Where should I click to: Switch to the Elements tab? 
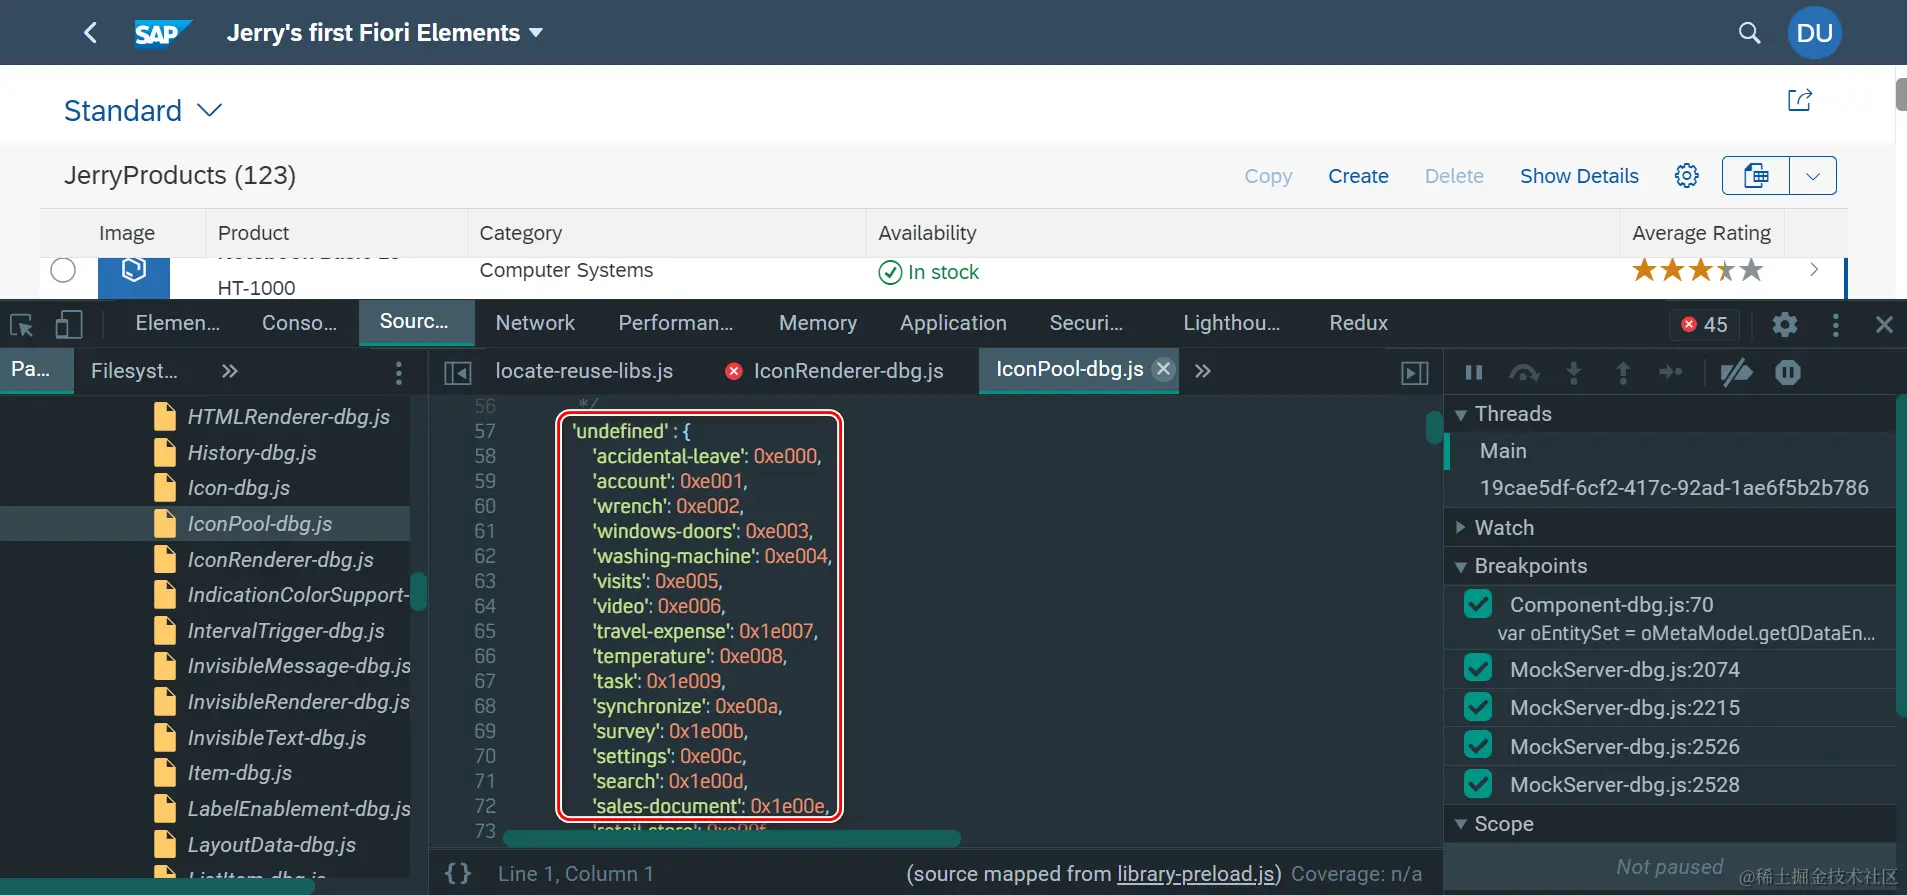[x=178, y=323]
